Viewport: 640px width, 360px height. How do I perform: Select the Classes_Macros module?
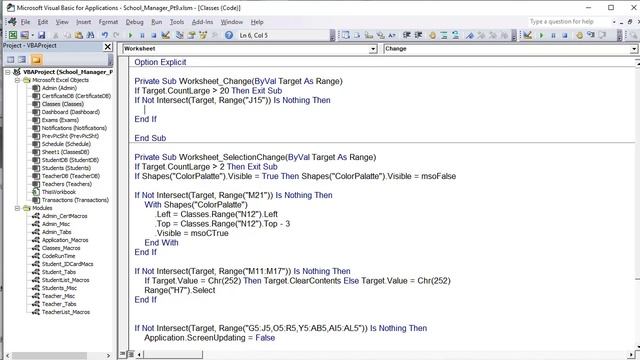[x=61, y=248]
